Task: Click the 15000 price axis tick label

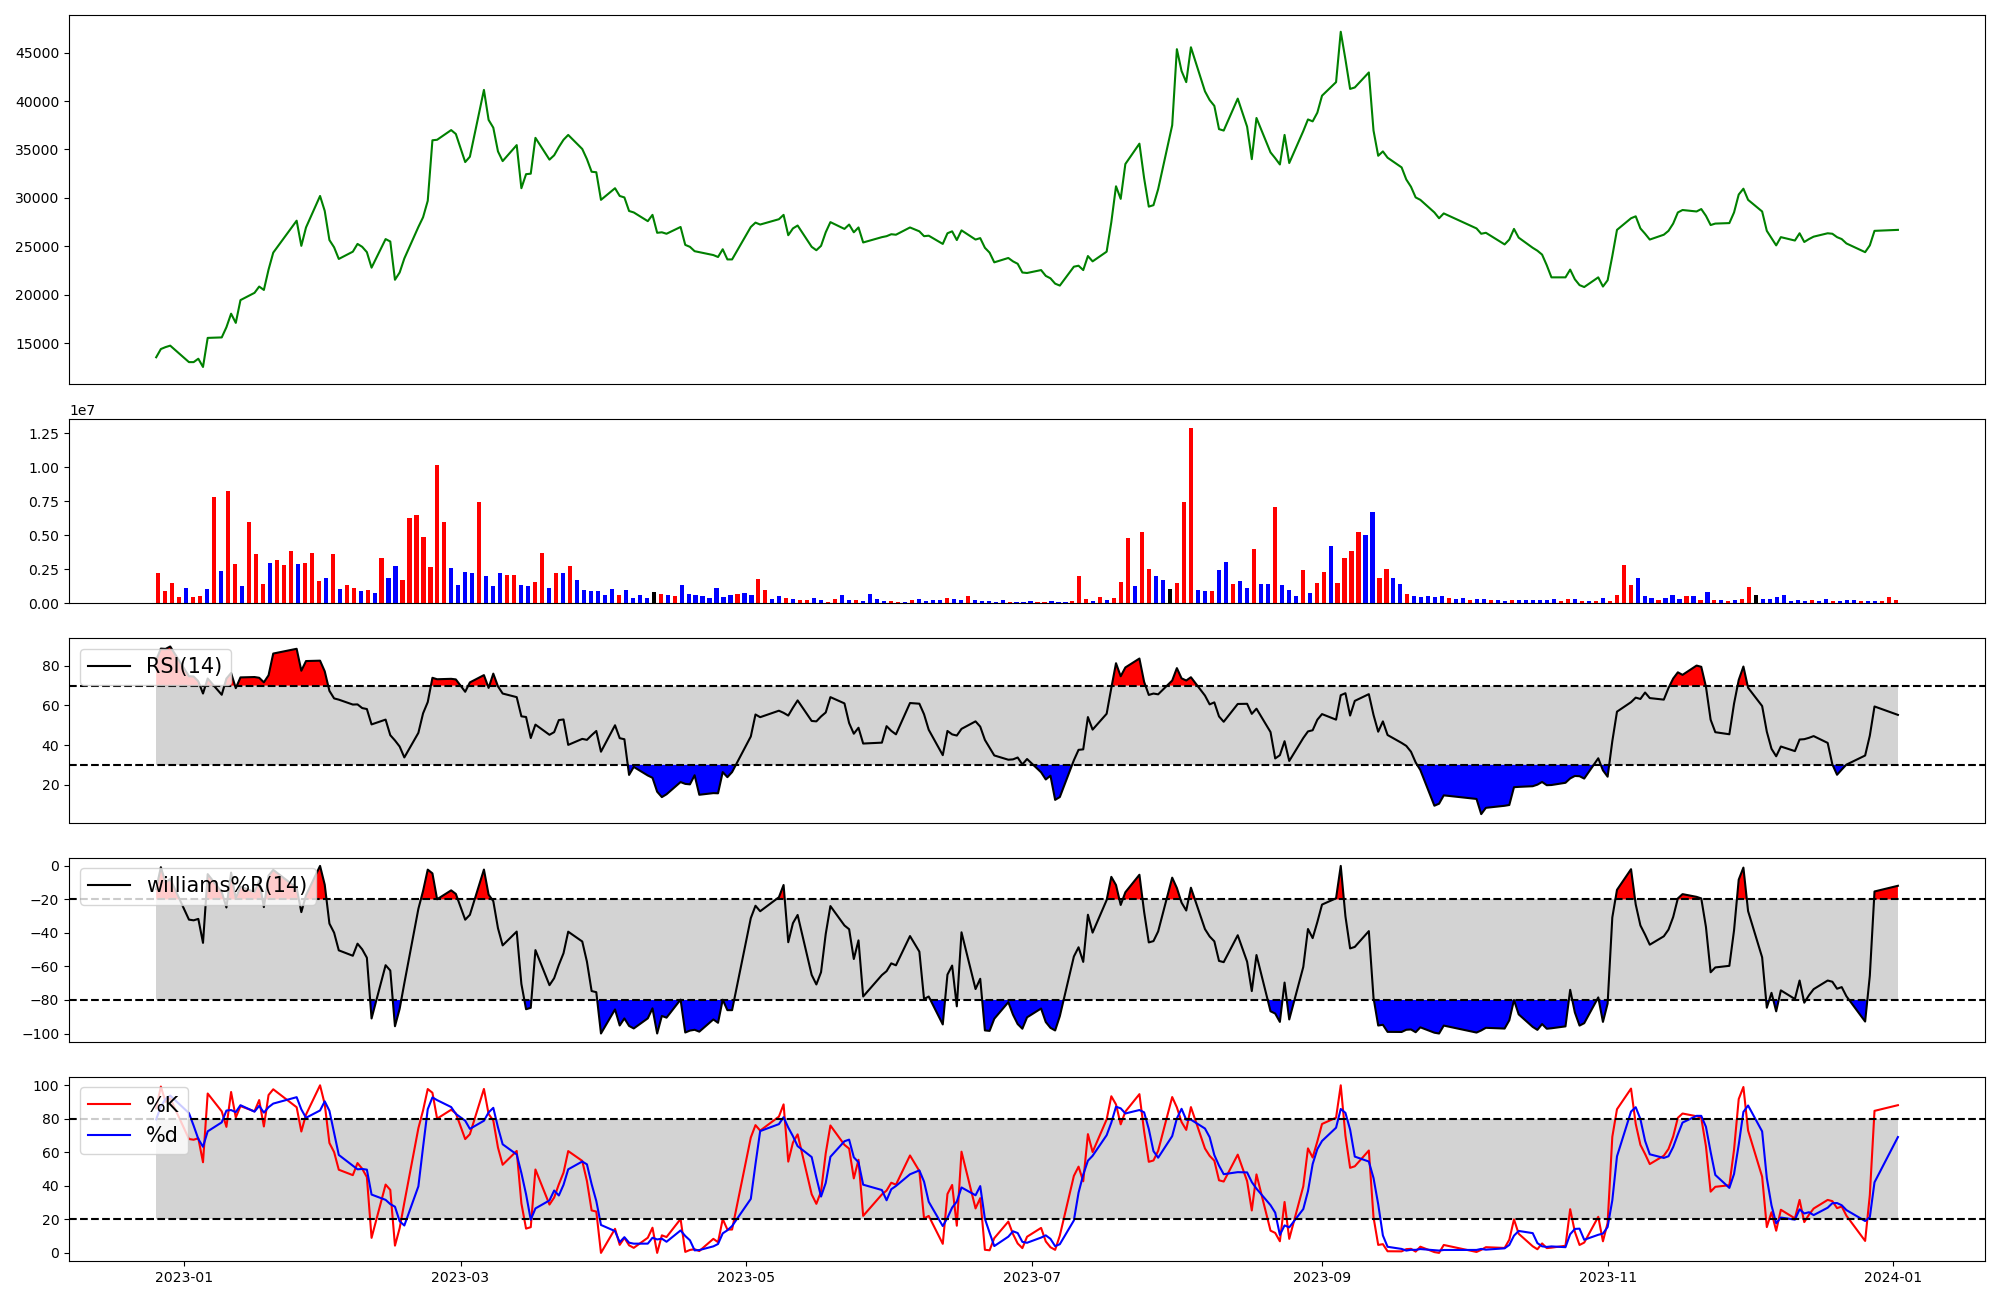Action: (x=37, y=344)
